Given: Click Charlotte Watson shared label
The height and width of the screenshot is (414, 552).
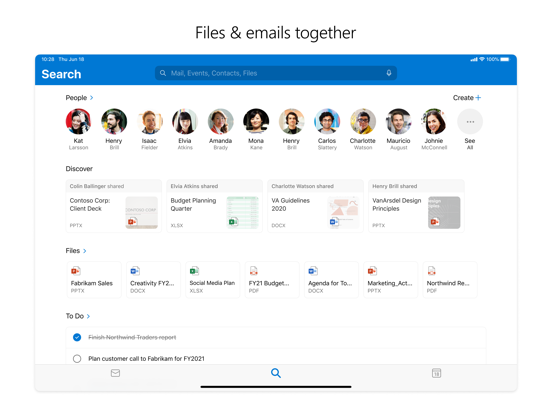Looking at the screenshot, I should point(302,186).
